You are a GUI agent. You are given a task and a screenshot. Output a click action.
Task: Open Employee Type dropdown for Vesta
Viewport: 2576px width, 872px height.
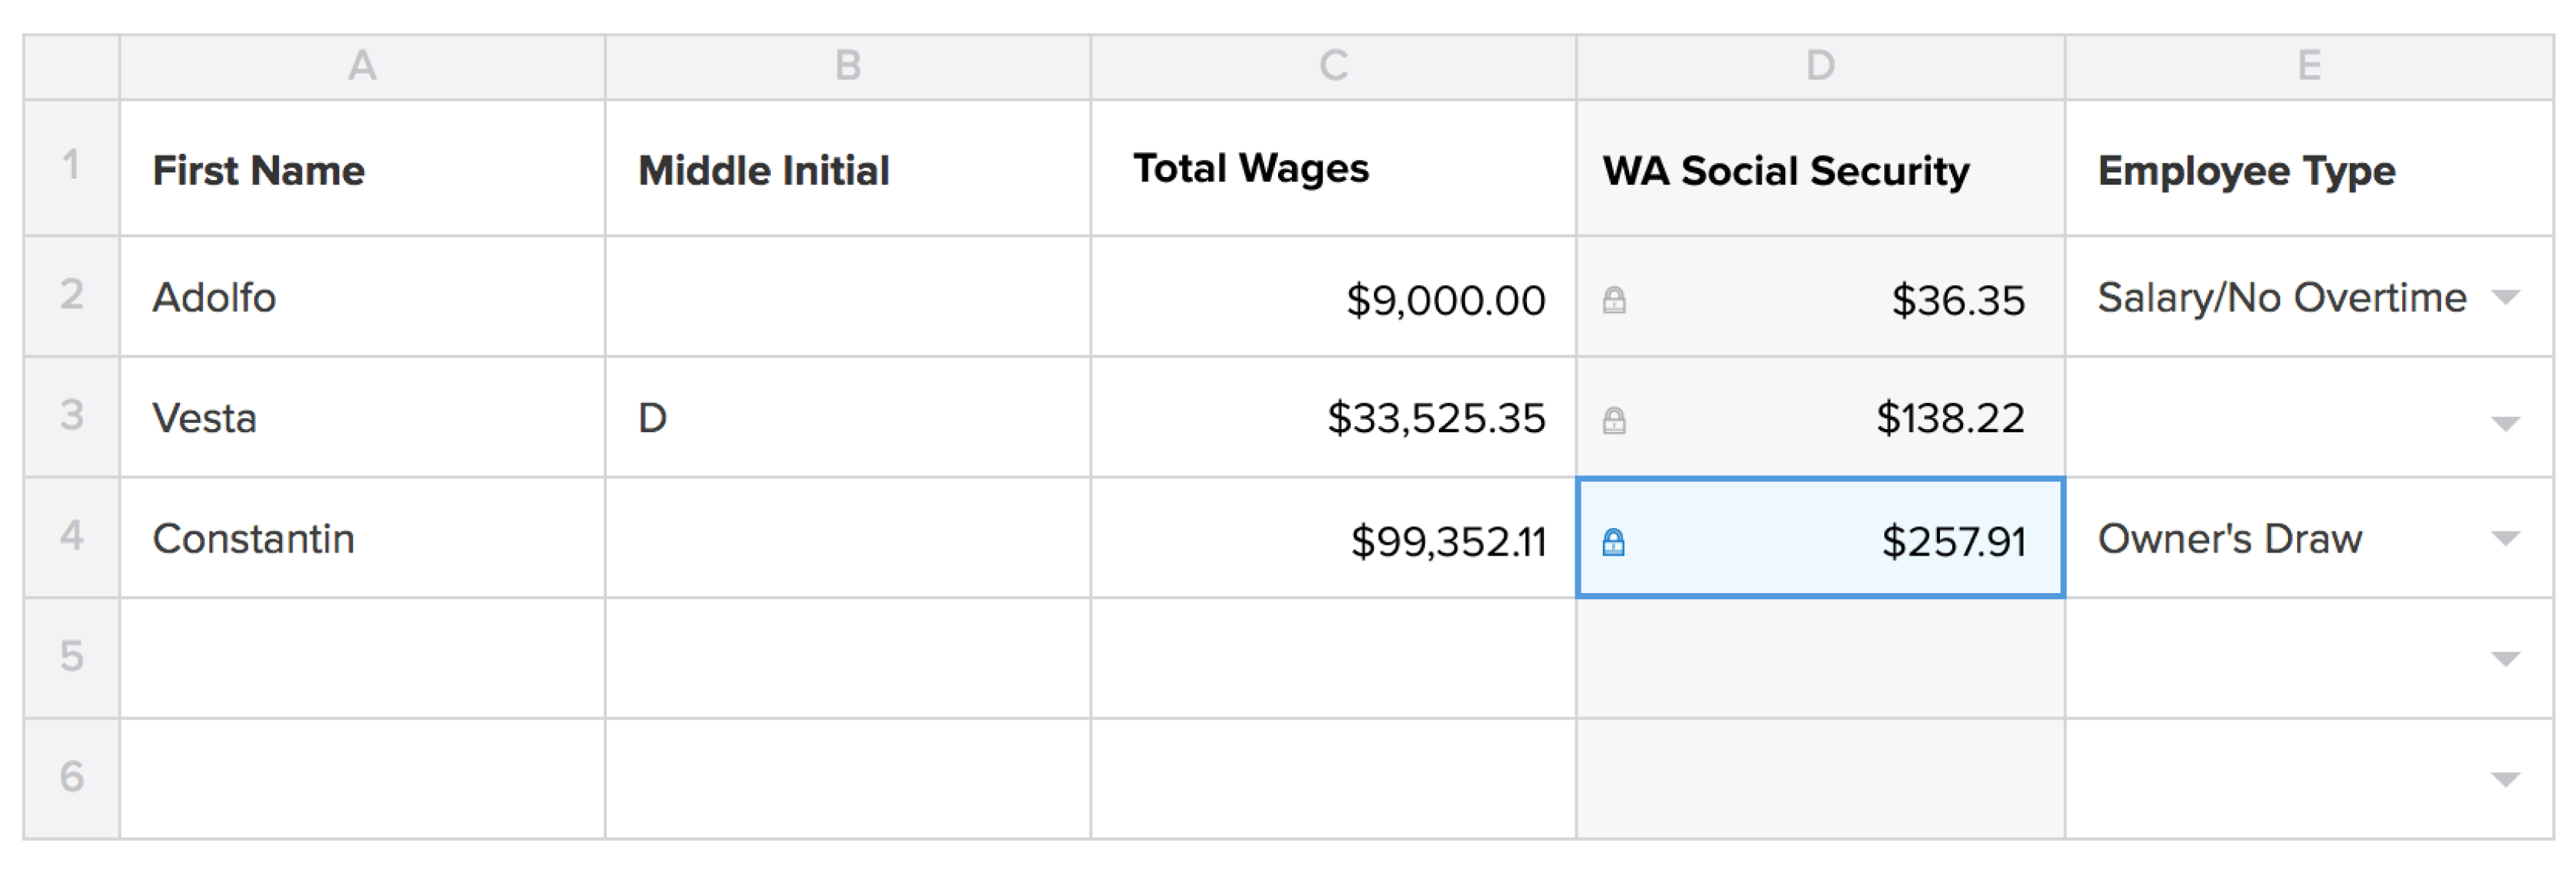point(2504,423)
